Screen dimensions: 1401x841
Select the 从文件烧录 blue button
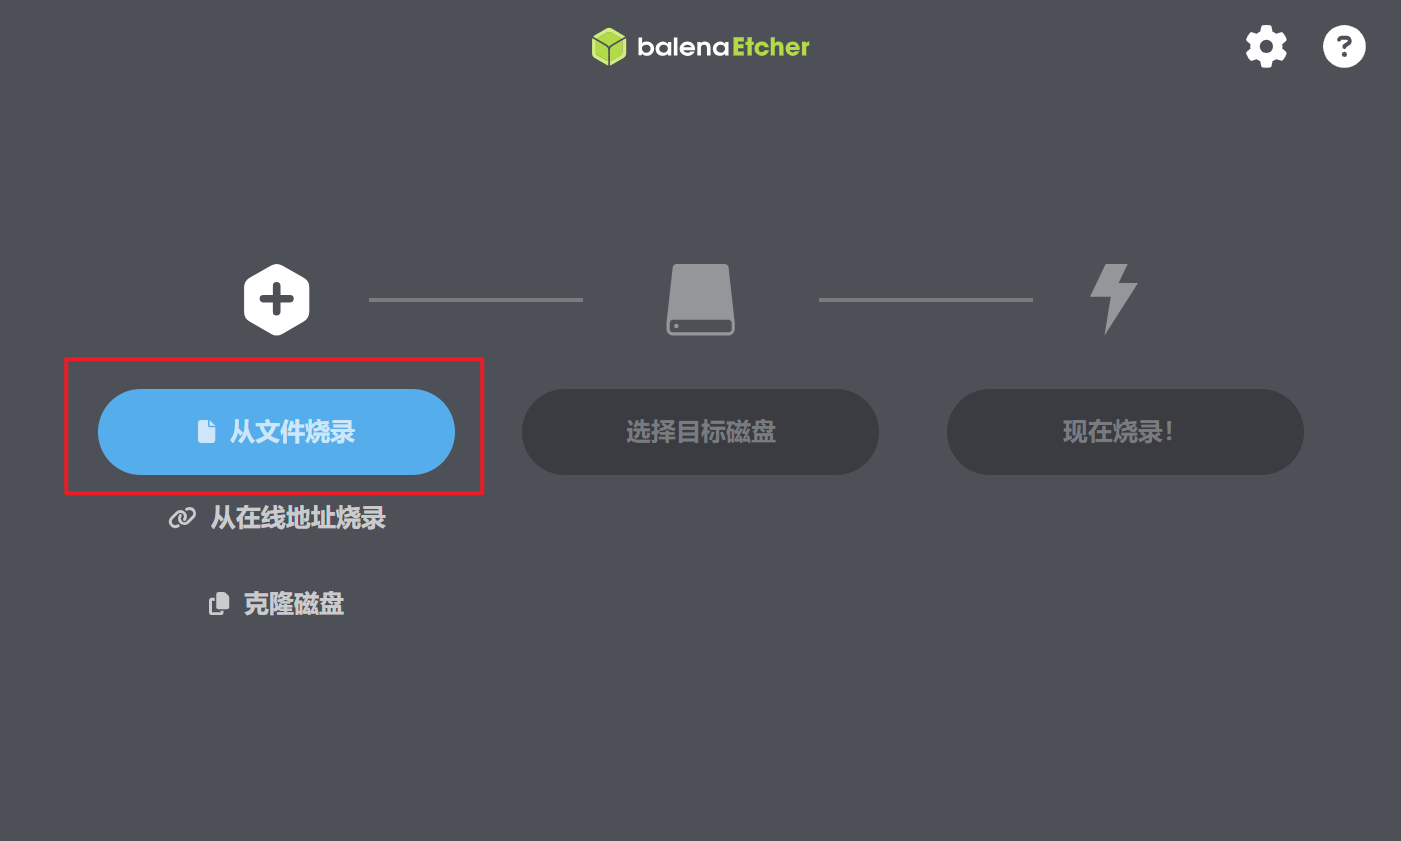pos(276,432)
